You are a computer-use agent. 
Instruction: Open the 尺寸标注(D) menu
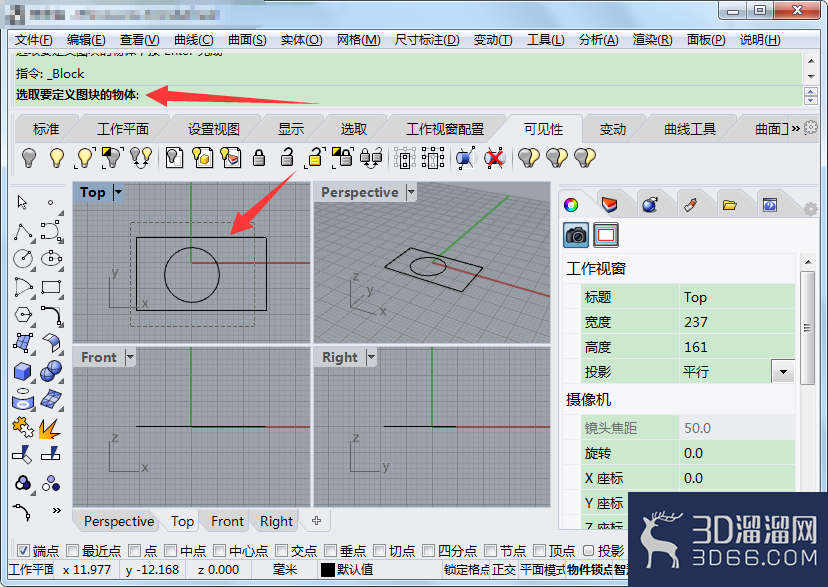click(x=427, y=40)
